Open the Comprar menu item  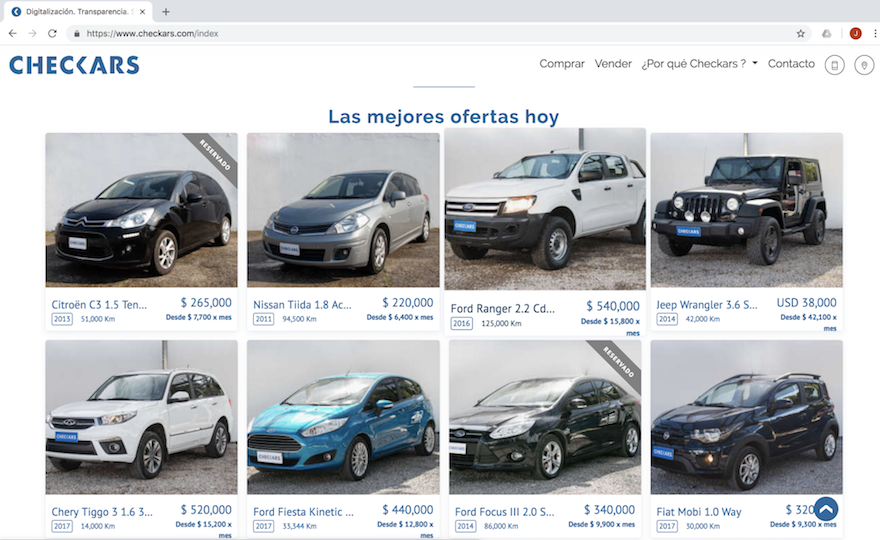[x=562, y=64]
